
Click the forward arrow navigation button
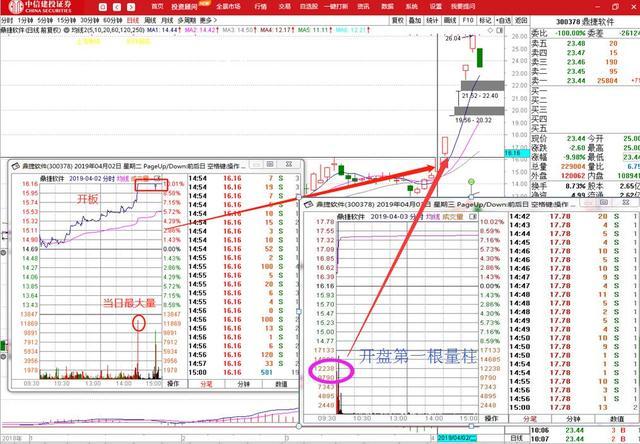(131, 7)
